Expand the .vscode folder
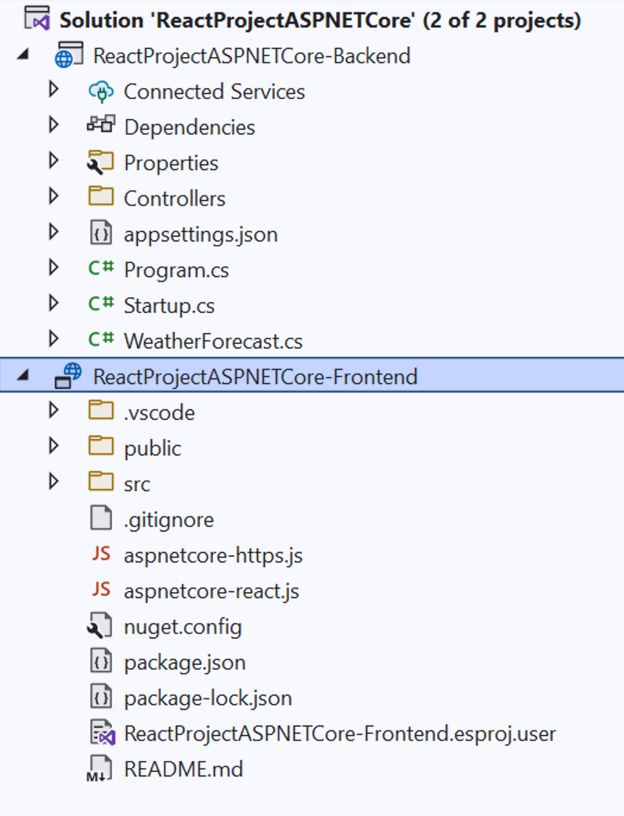This screenshot has height=816, width=624. [x=53, y=411]
